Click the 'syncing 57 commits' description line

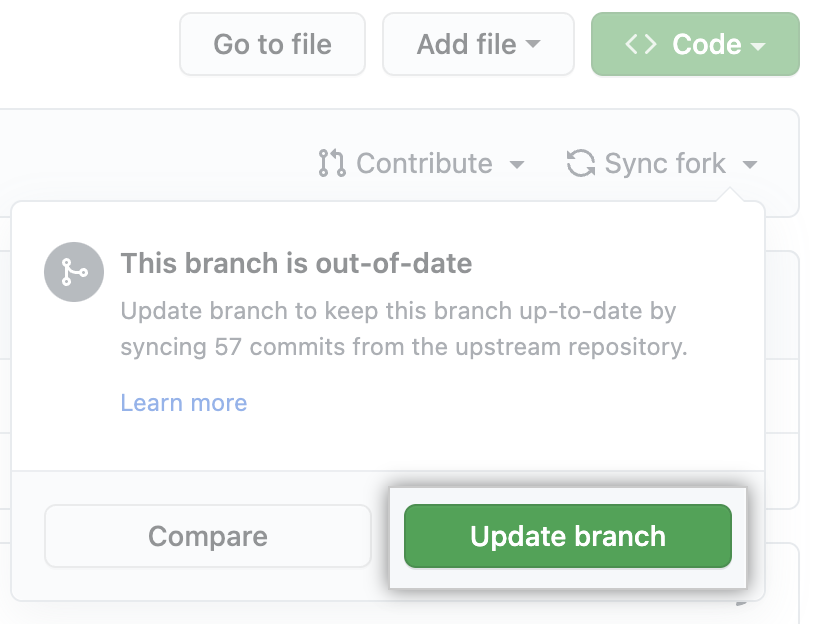click(x=404, y=348)
